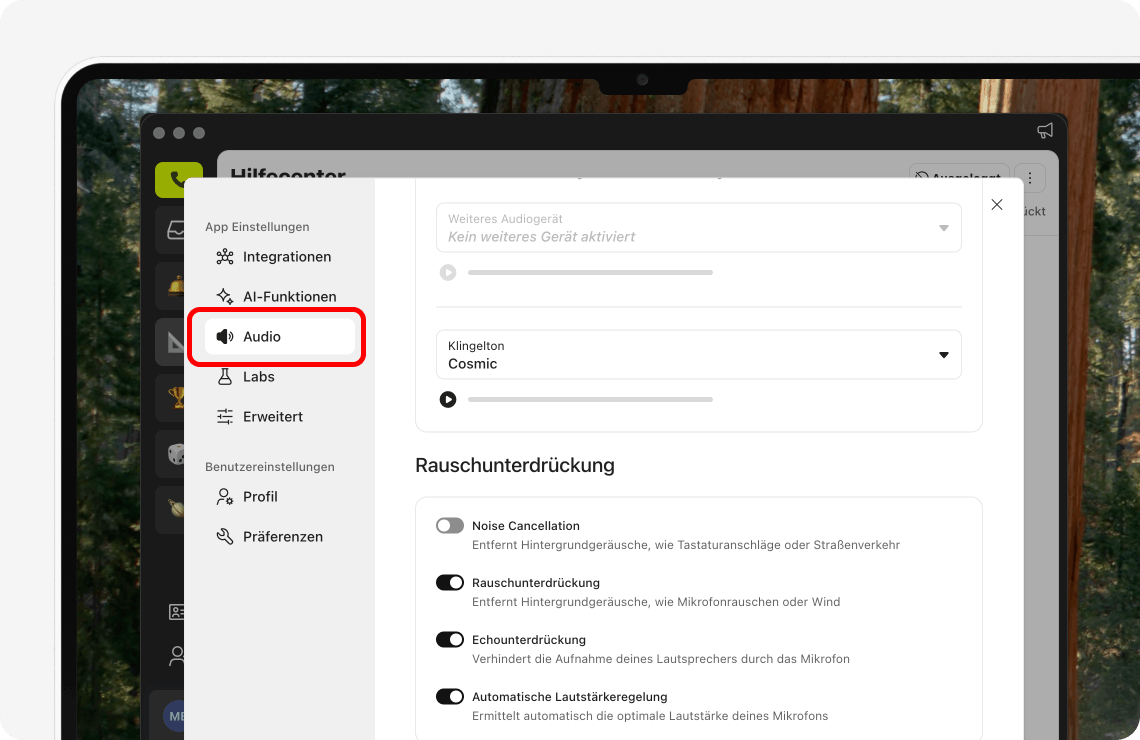Select the Erweitert settings entry
The width and height of the screenshot is (1140, 740).
pyautogui.click(x=272, y=416)
